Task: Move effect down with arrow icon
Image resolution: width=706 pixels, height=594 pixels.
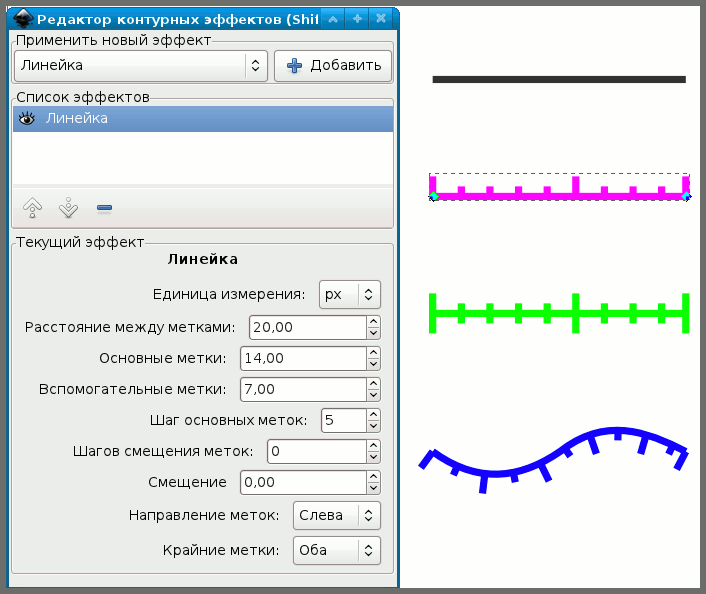Action: (68, 208)
